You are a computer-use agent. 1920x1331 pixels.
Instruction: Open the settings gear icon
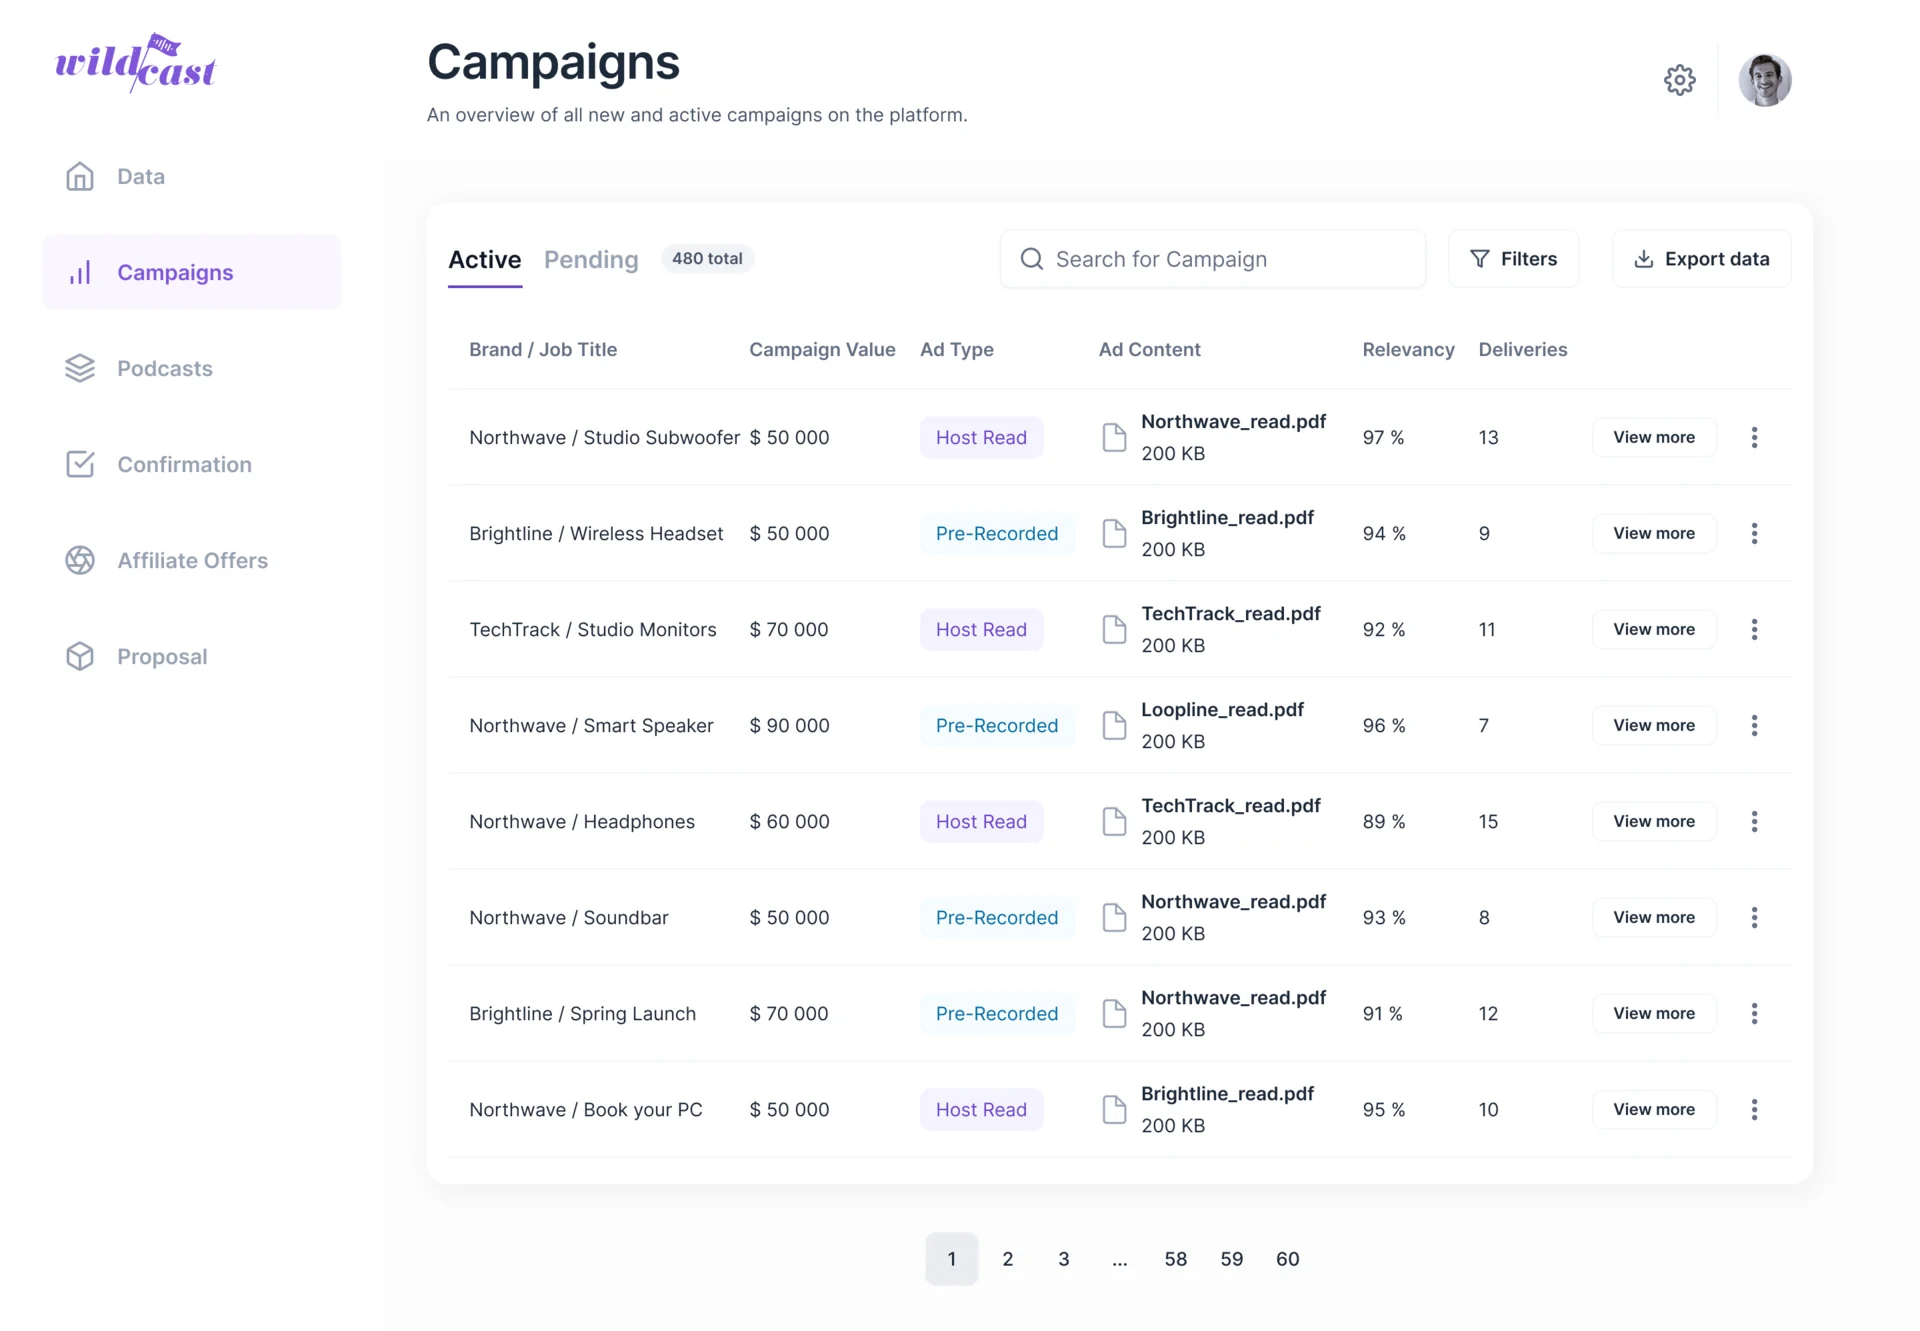coord(1679,80)
